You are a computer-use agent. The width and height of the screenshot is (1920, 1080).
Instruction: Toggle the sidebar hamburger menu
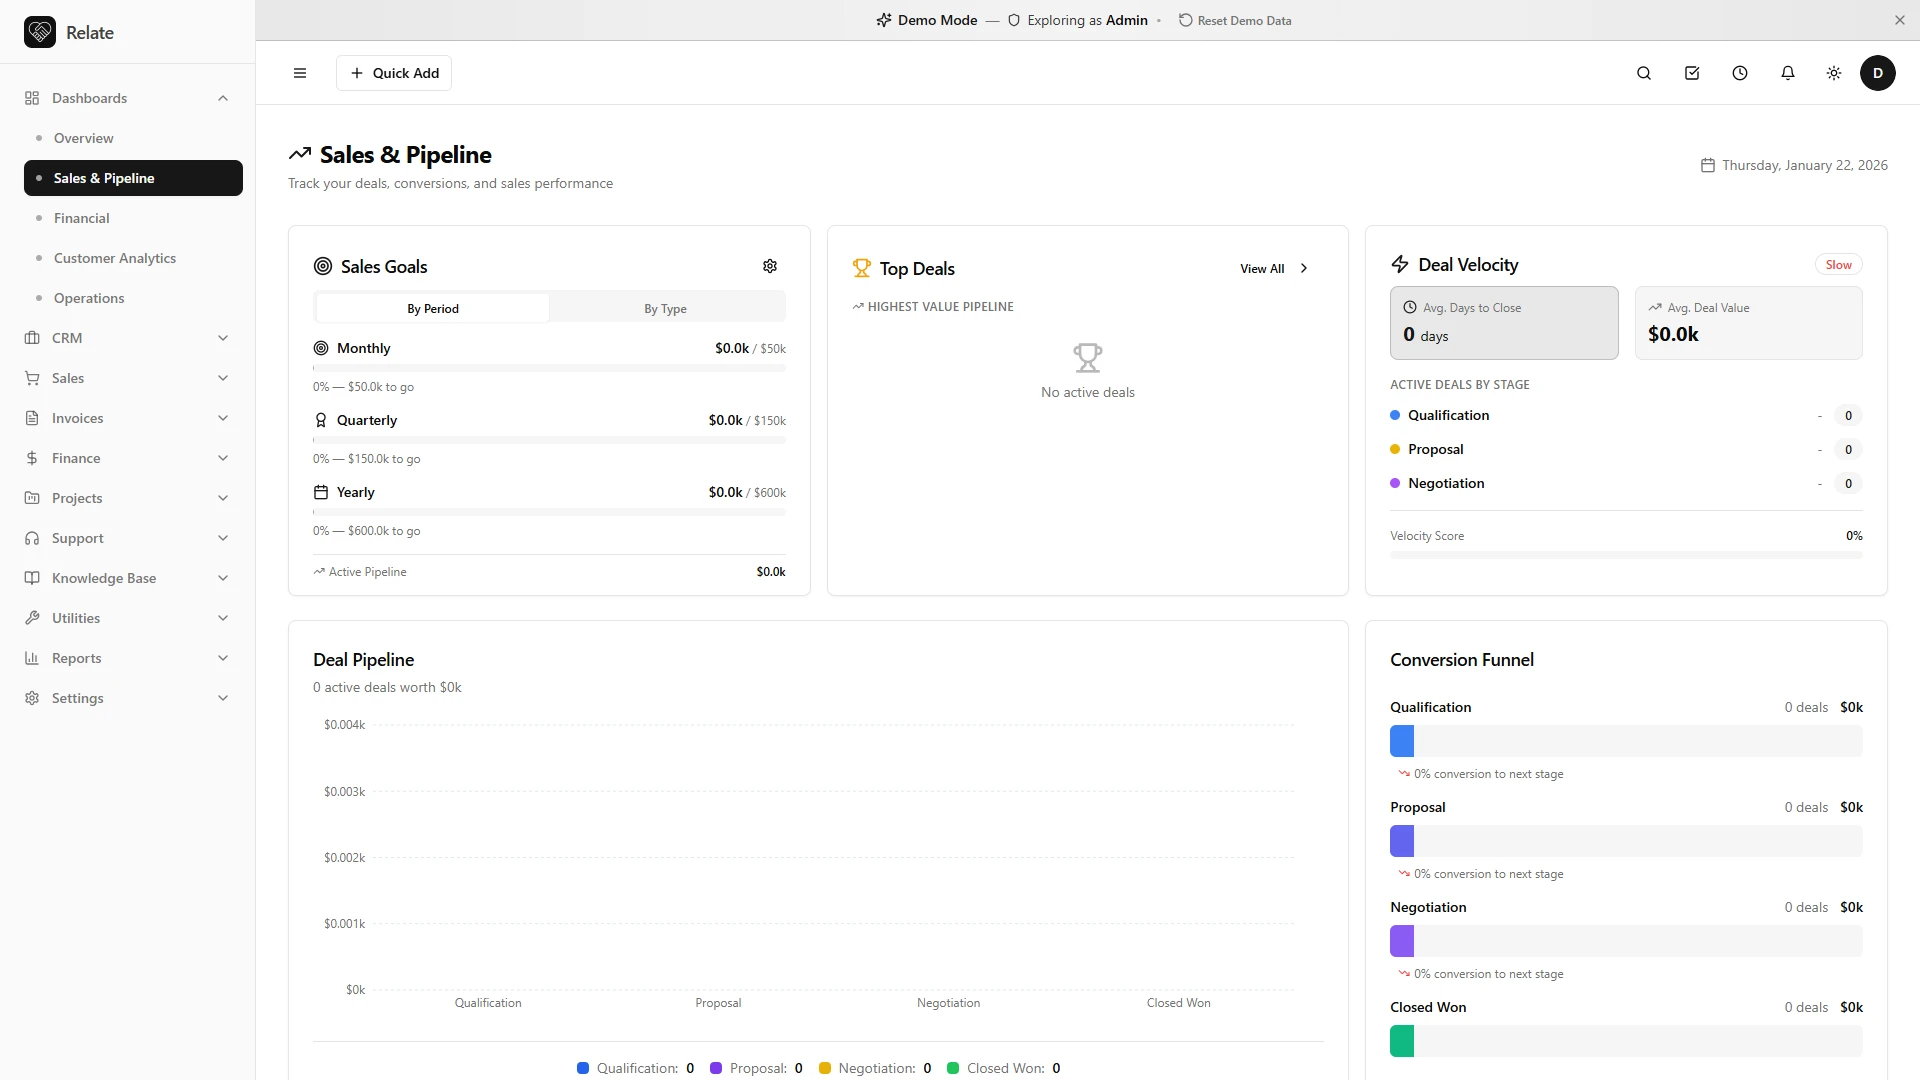click(300, 73)
